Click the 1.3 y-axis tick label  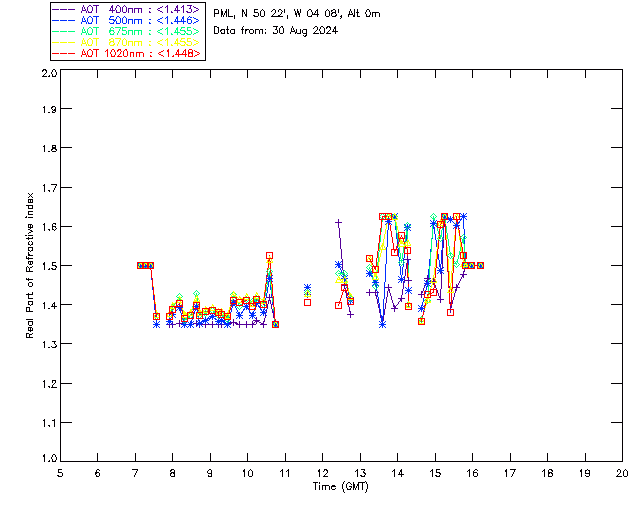[49, 344]
